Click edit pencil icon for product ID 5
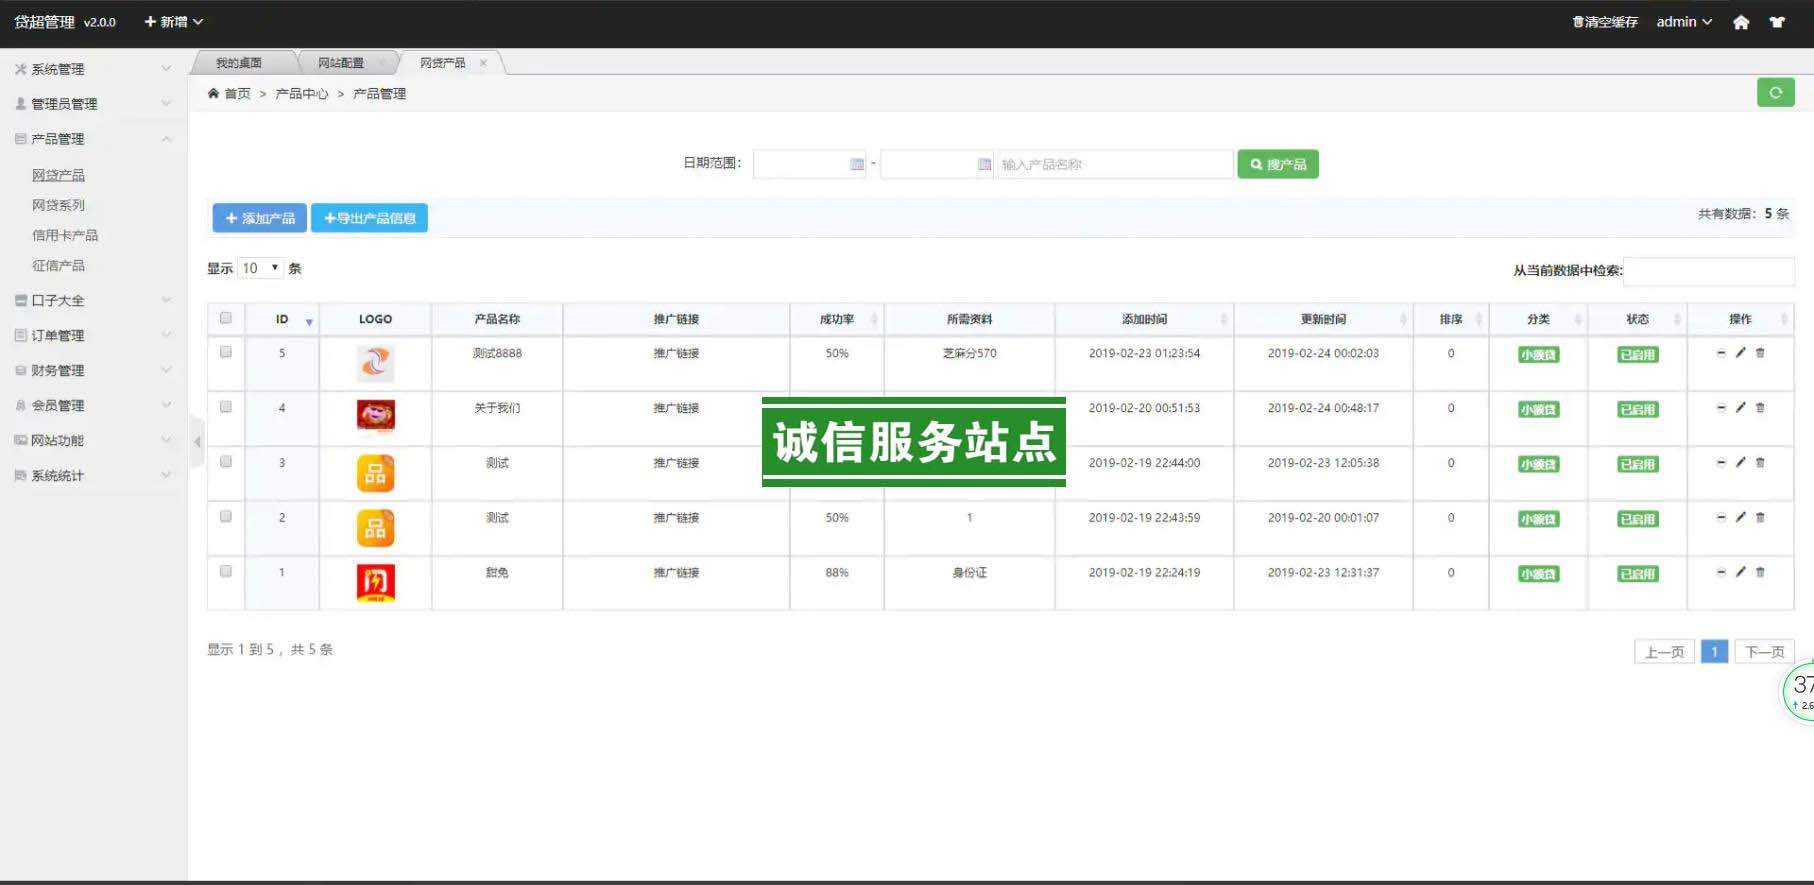Image resolution: width=1814 pixels, height=885 pixels. [x=1740, y=353]
